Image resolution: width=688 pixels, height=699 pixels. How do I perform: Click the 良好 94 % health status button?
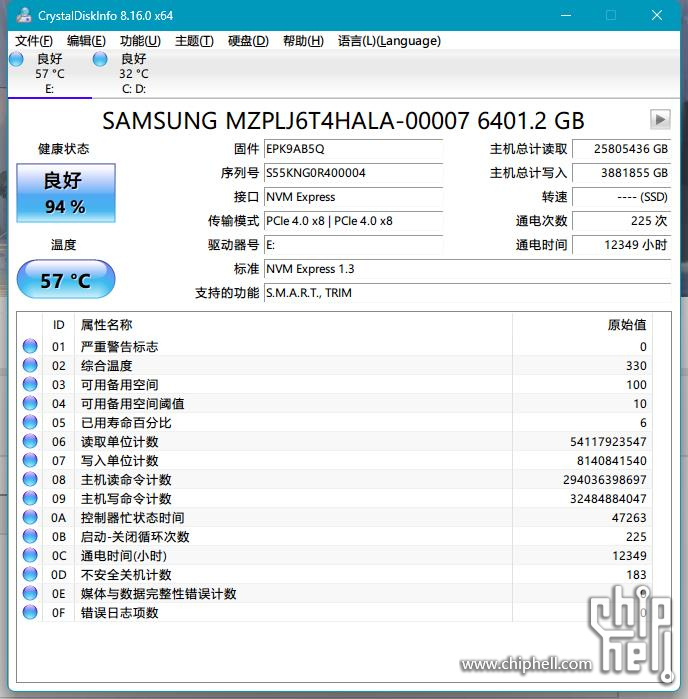coord(66,193)
